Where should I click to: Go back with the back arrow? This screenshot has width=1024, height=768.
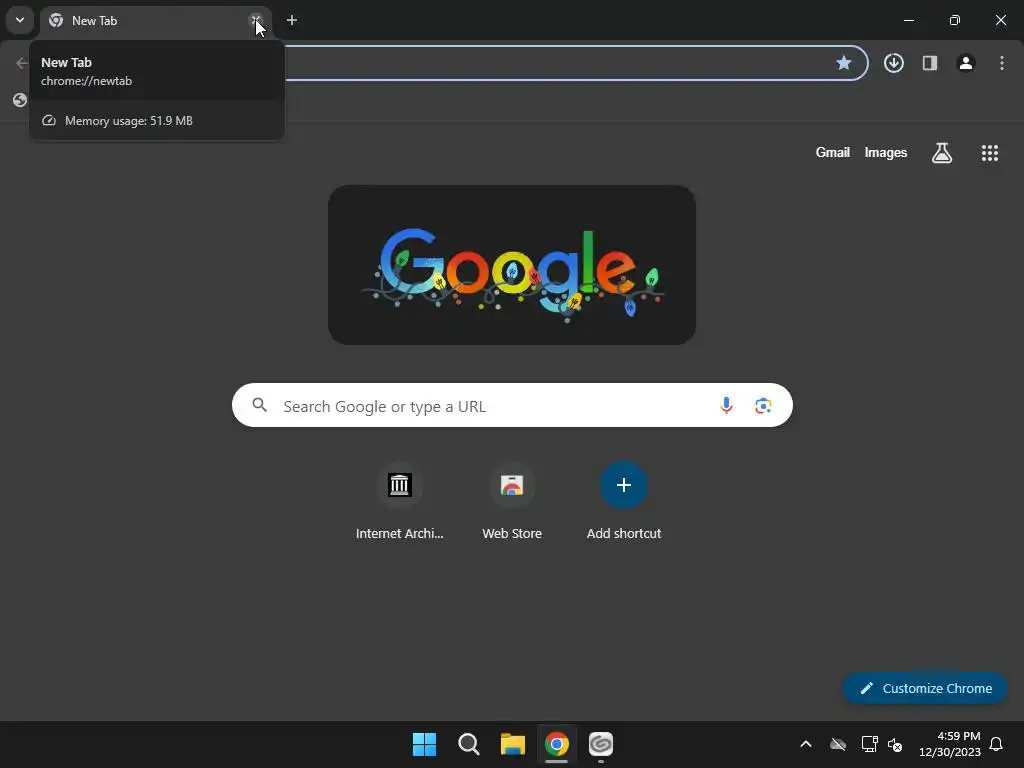(22, 63)
